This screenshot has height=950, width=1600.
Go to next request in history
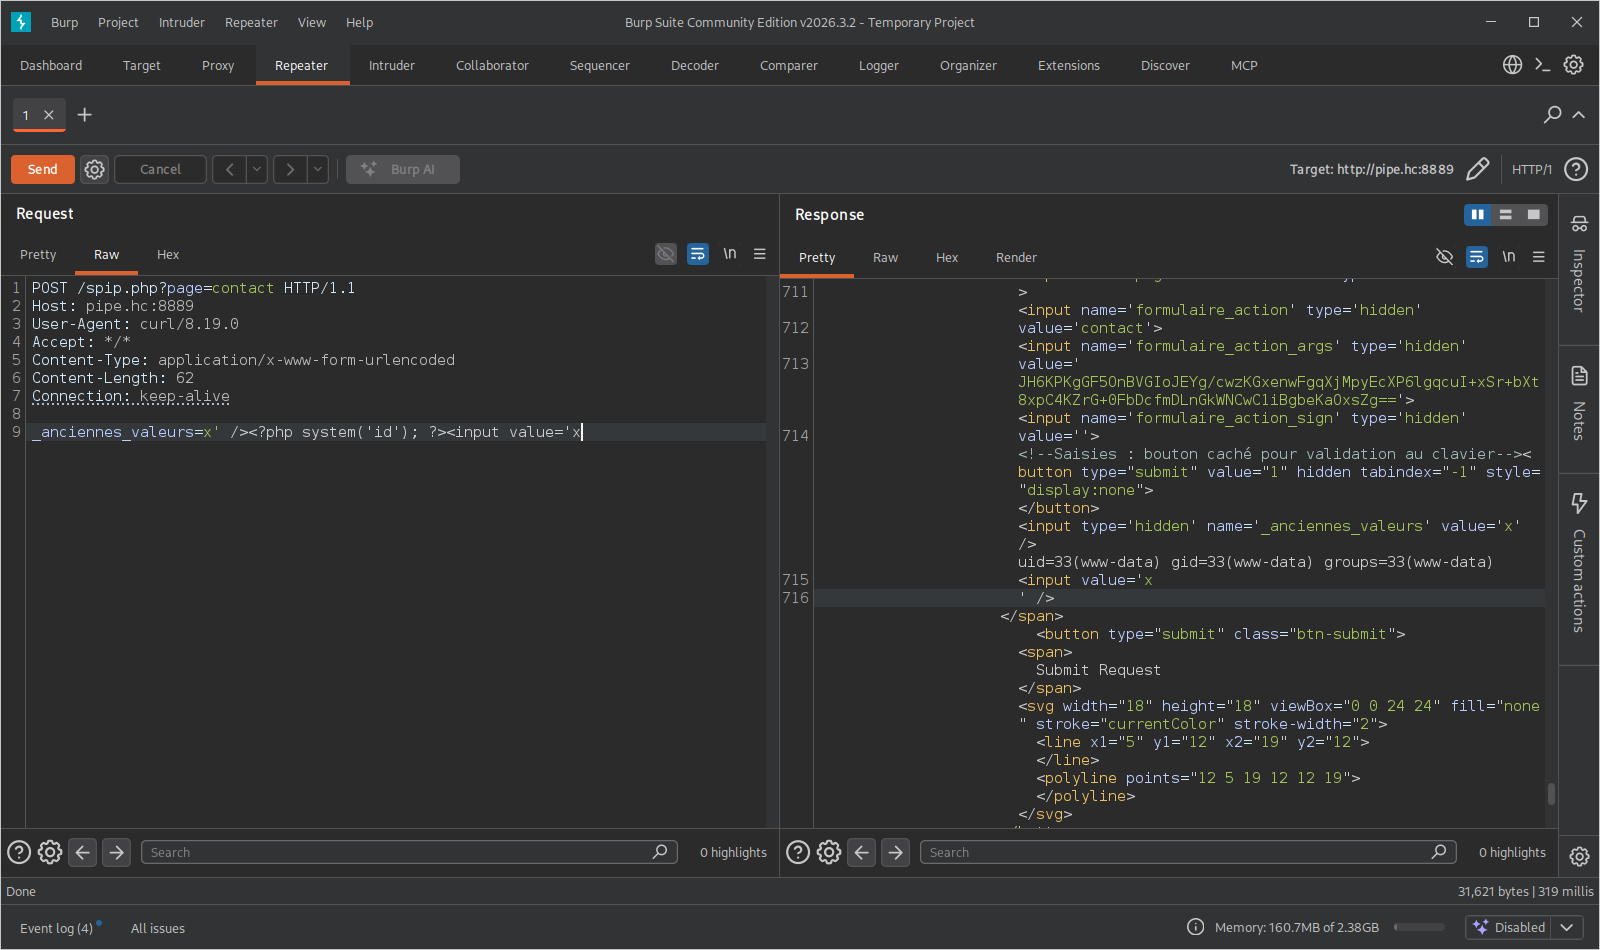coord(290,170)
